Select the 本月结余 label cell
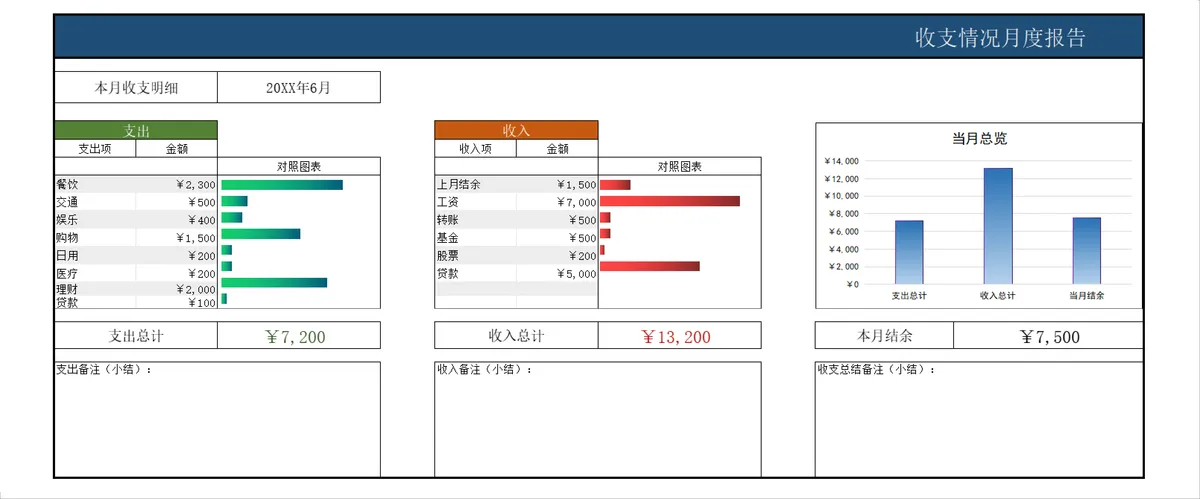Image resolution: width=1200 pixels, height=499 pixels. [885, 336]
